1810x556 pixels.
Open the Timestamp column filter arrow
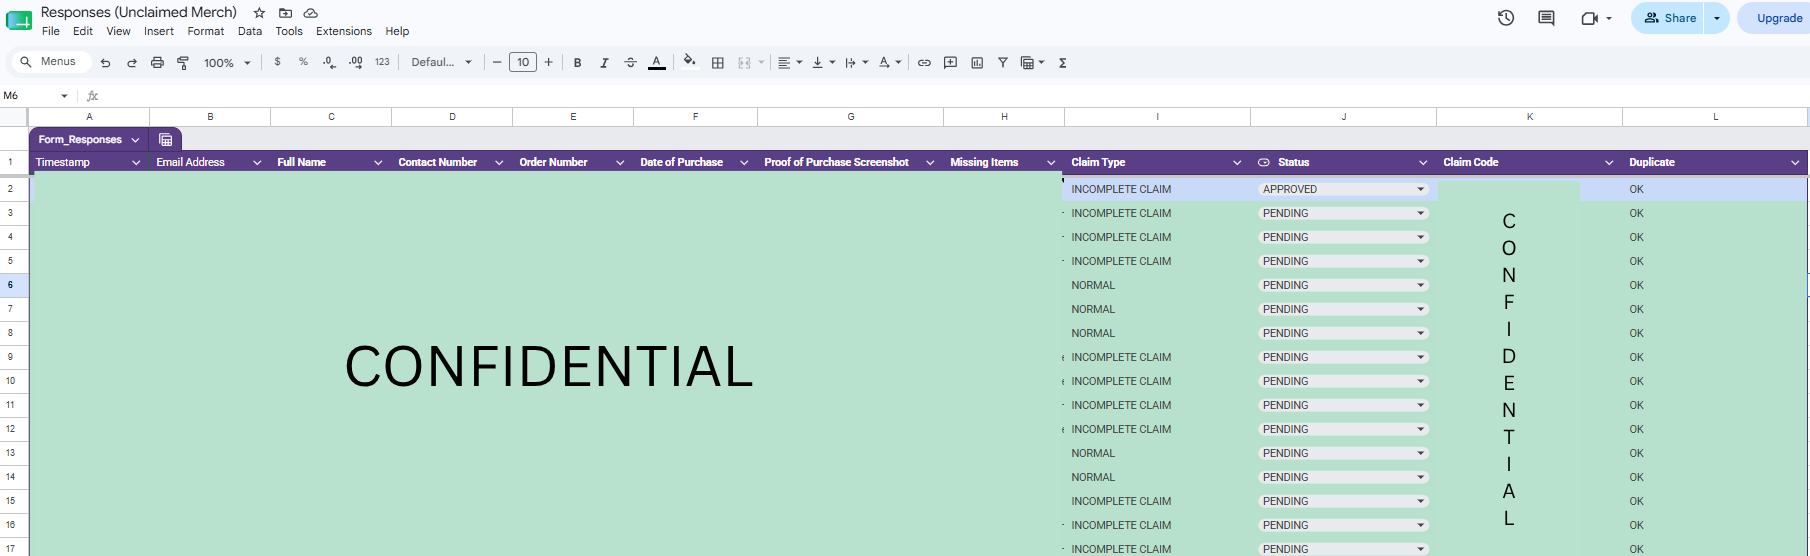point(136,162)
